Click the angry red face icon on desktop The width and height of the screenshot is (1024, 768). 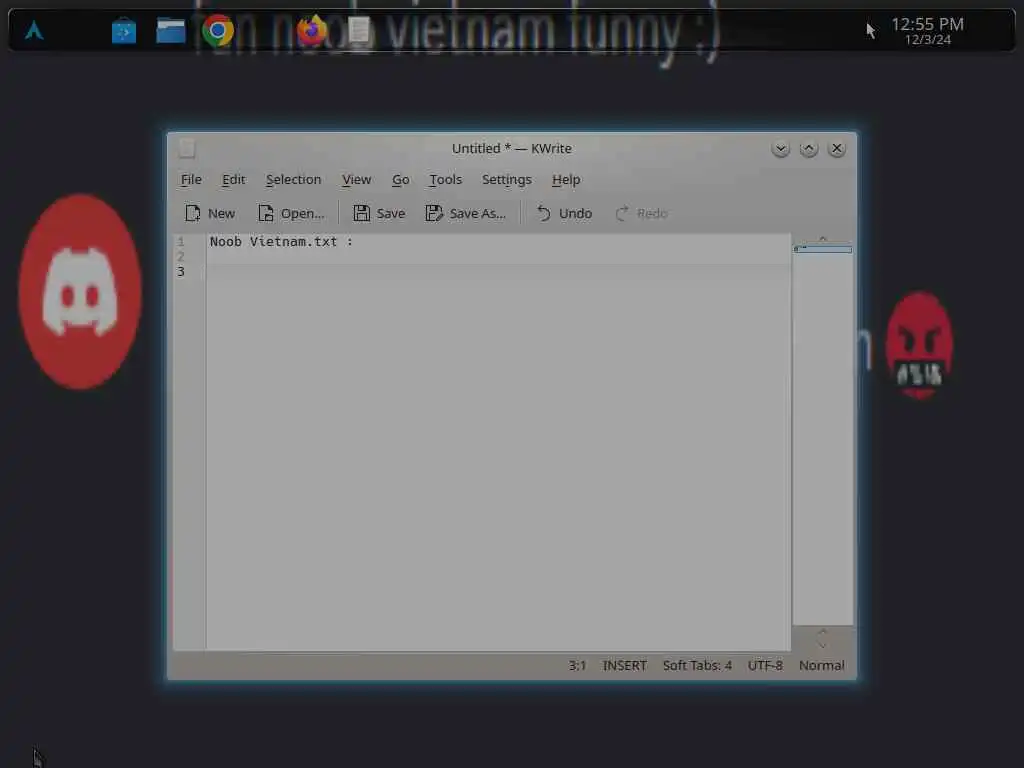pos(919,345)
